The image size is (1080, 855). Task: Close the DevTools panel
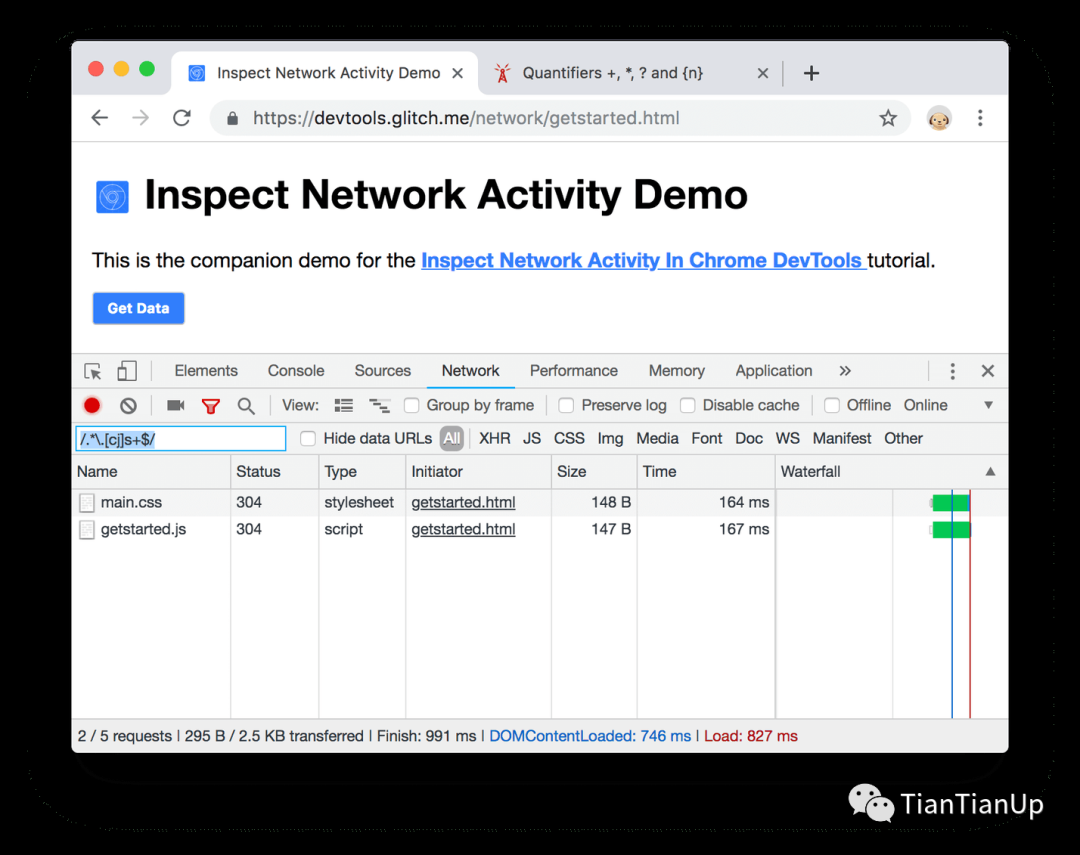tap(988, 371)
